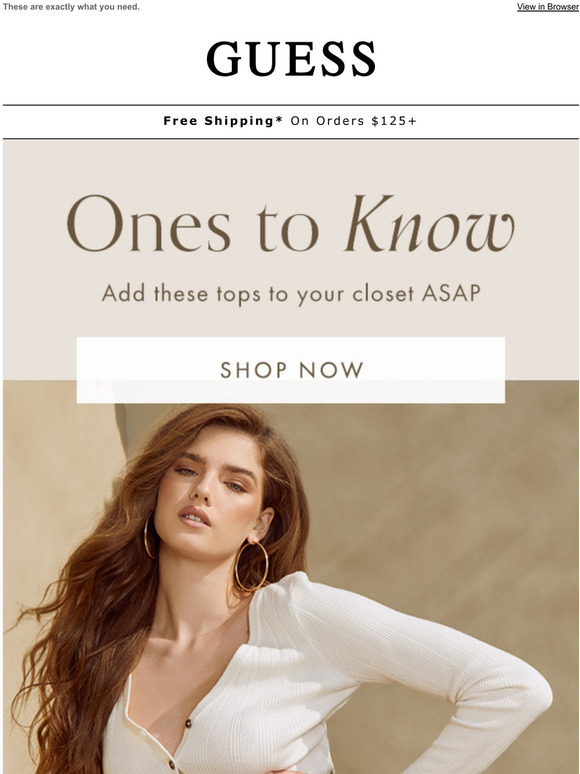Click the large gold hoop earring

251,566
